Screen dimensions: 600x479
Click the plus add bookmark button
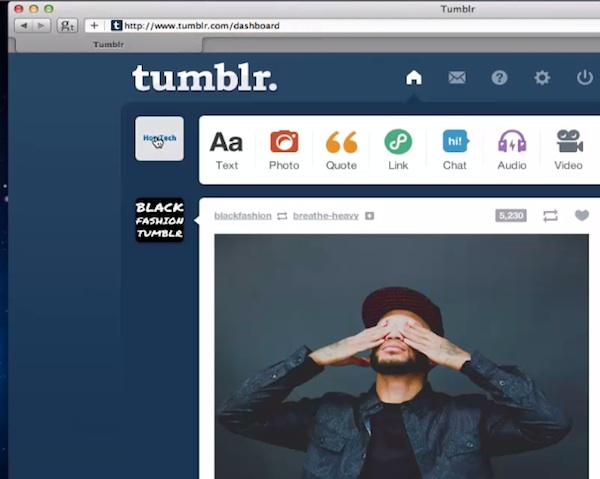point(95,26)
